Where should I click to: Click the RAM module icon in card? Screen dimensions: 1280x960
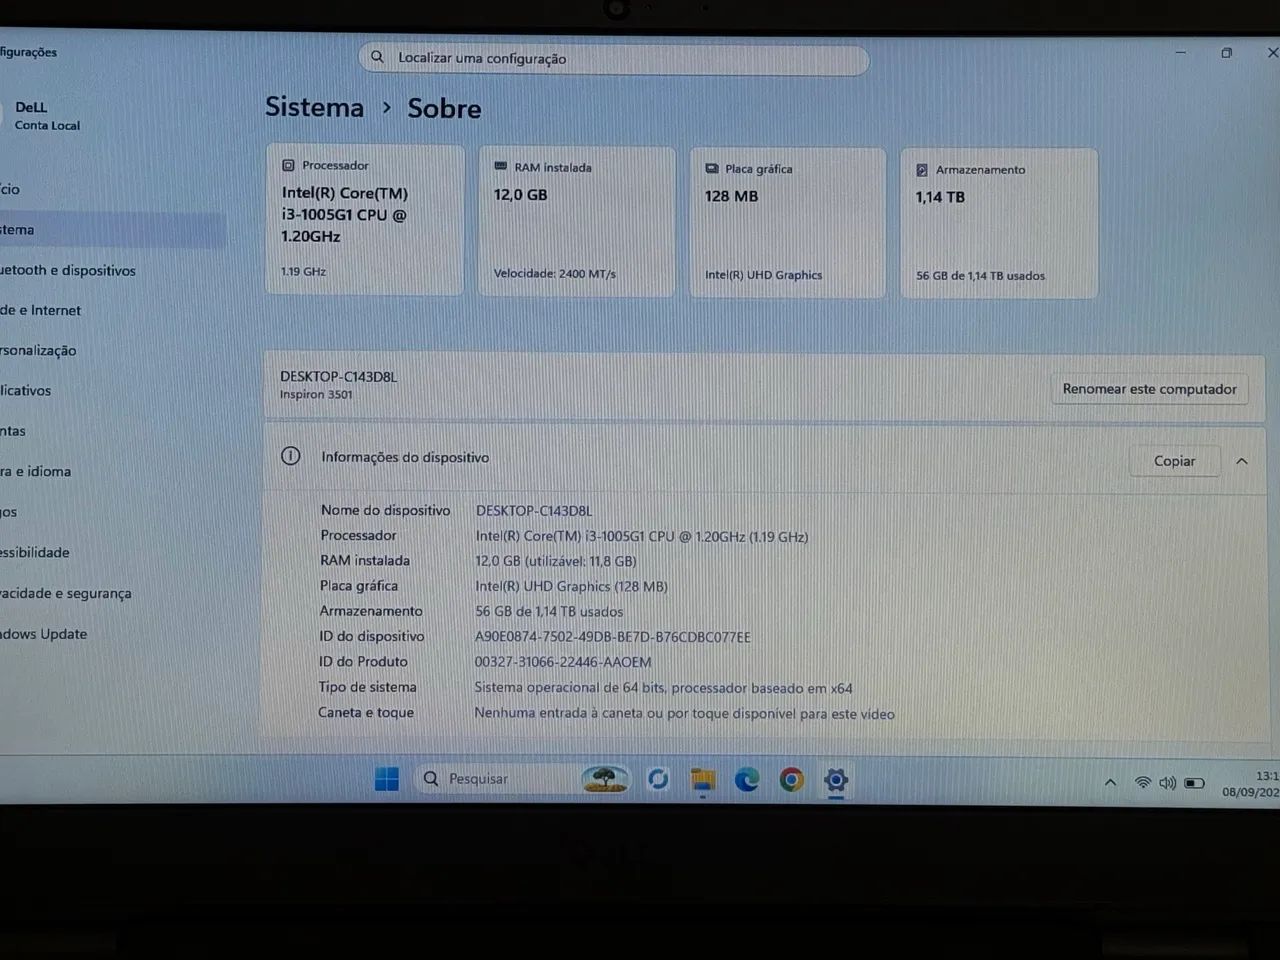[x=500, y=167]
